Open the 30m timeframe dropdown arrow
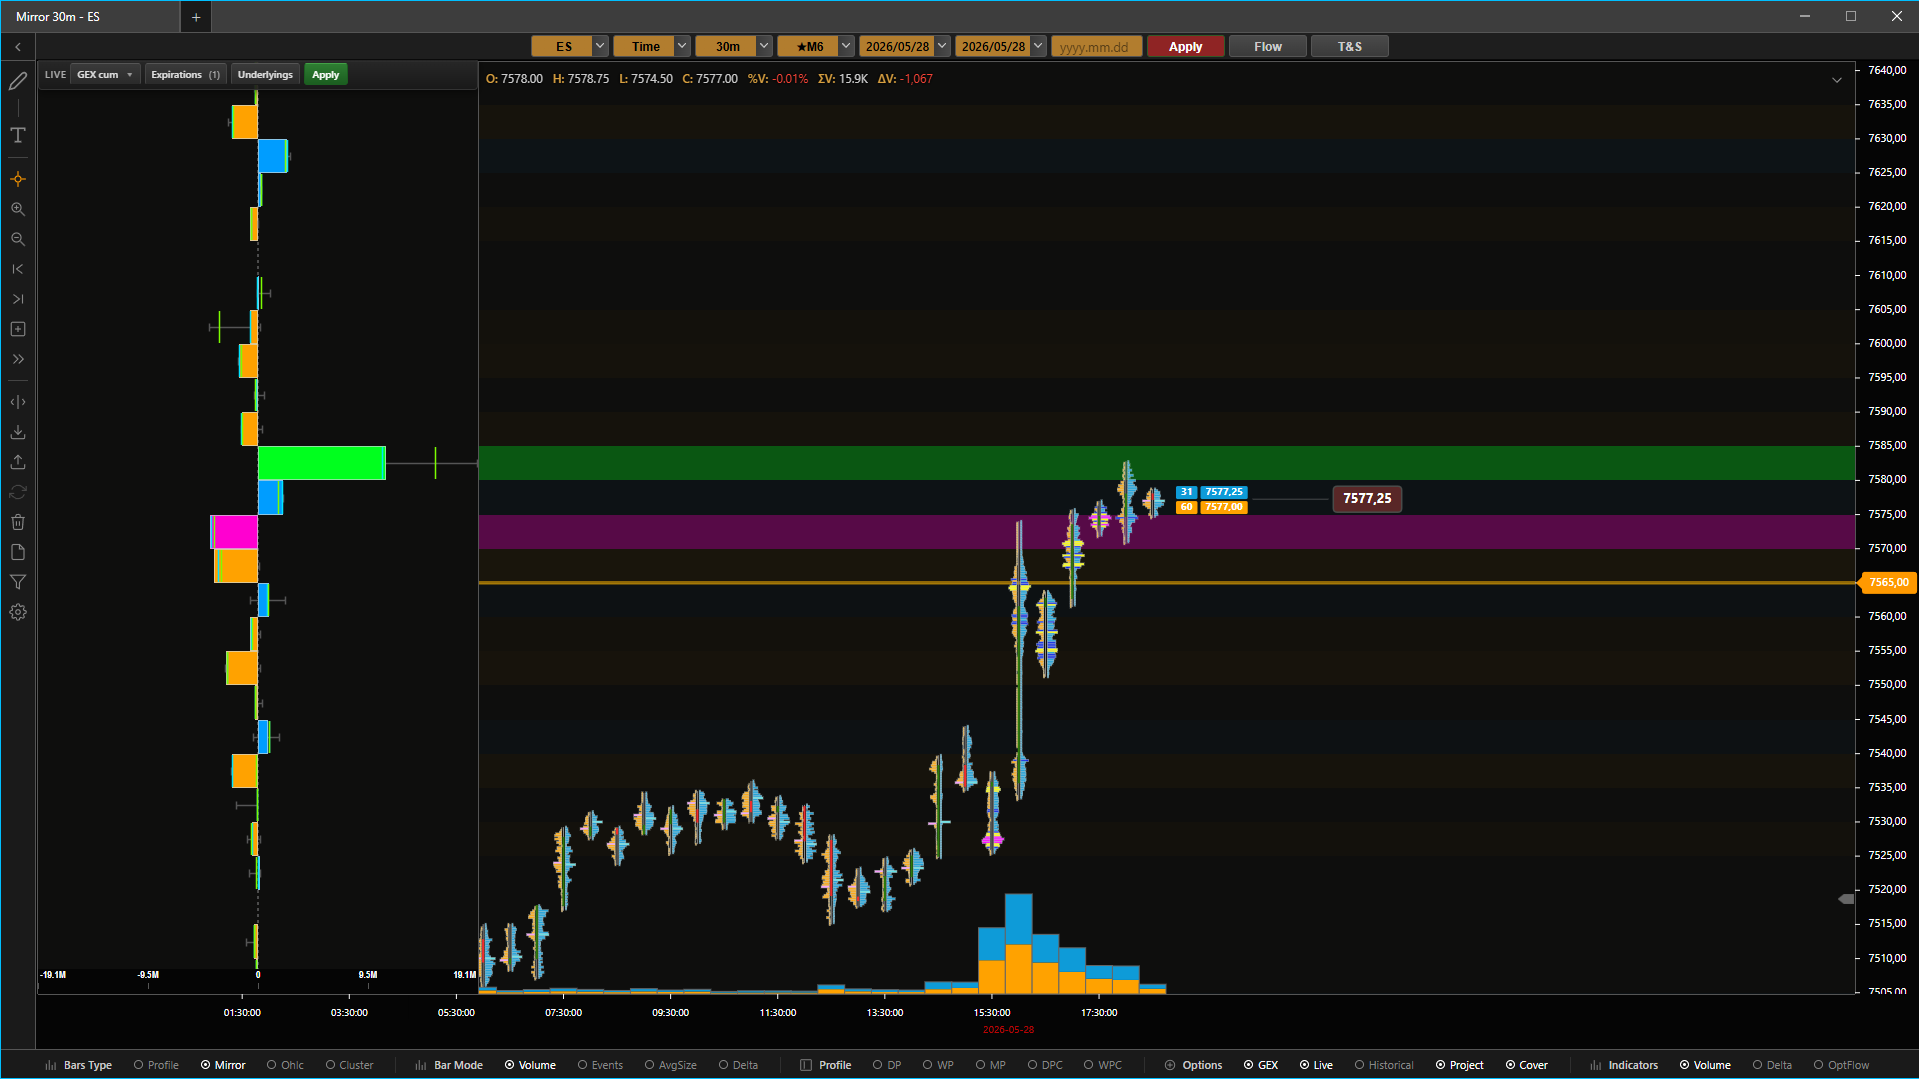 [x=764, y=46]
